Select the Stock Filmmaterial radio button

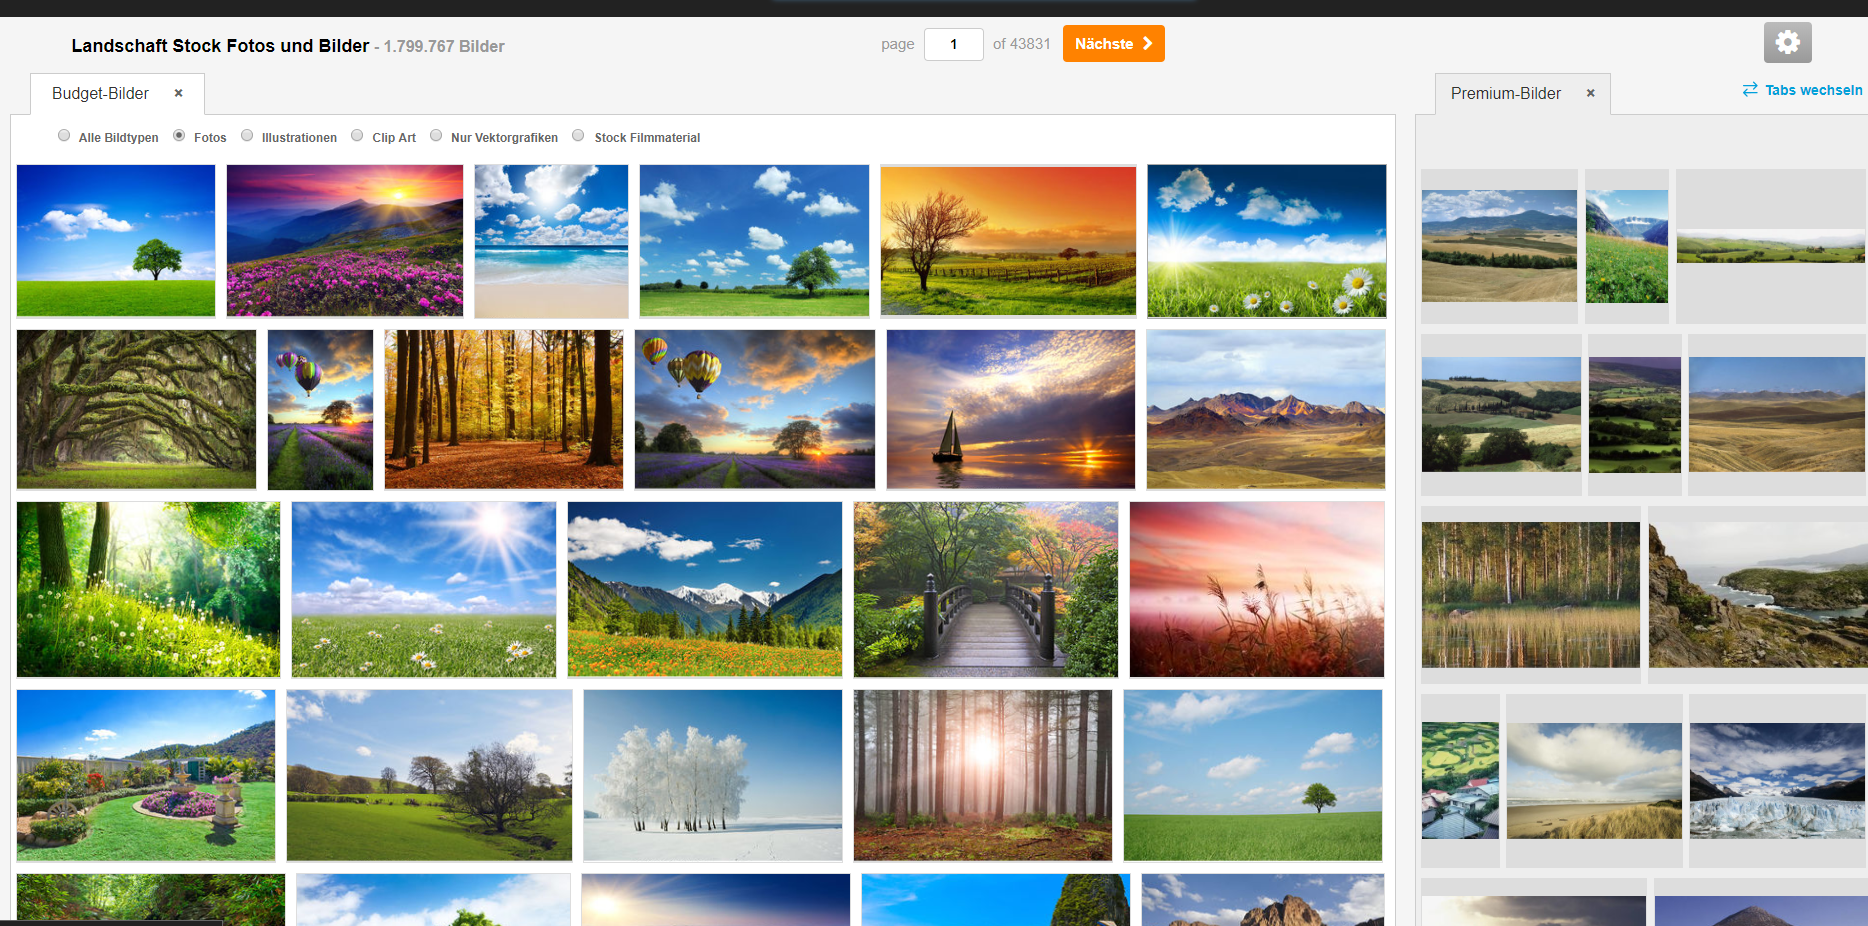pos(578,136)
